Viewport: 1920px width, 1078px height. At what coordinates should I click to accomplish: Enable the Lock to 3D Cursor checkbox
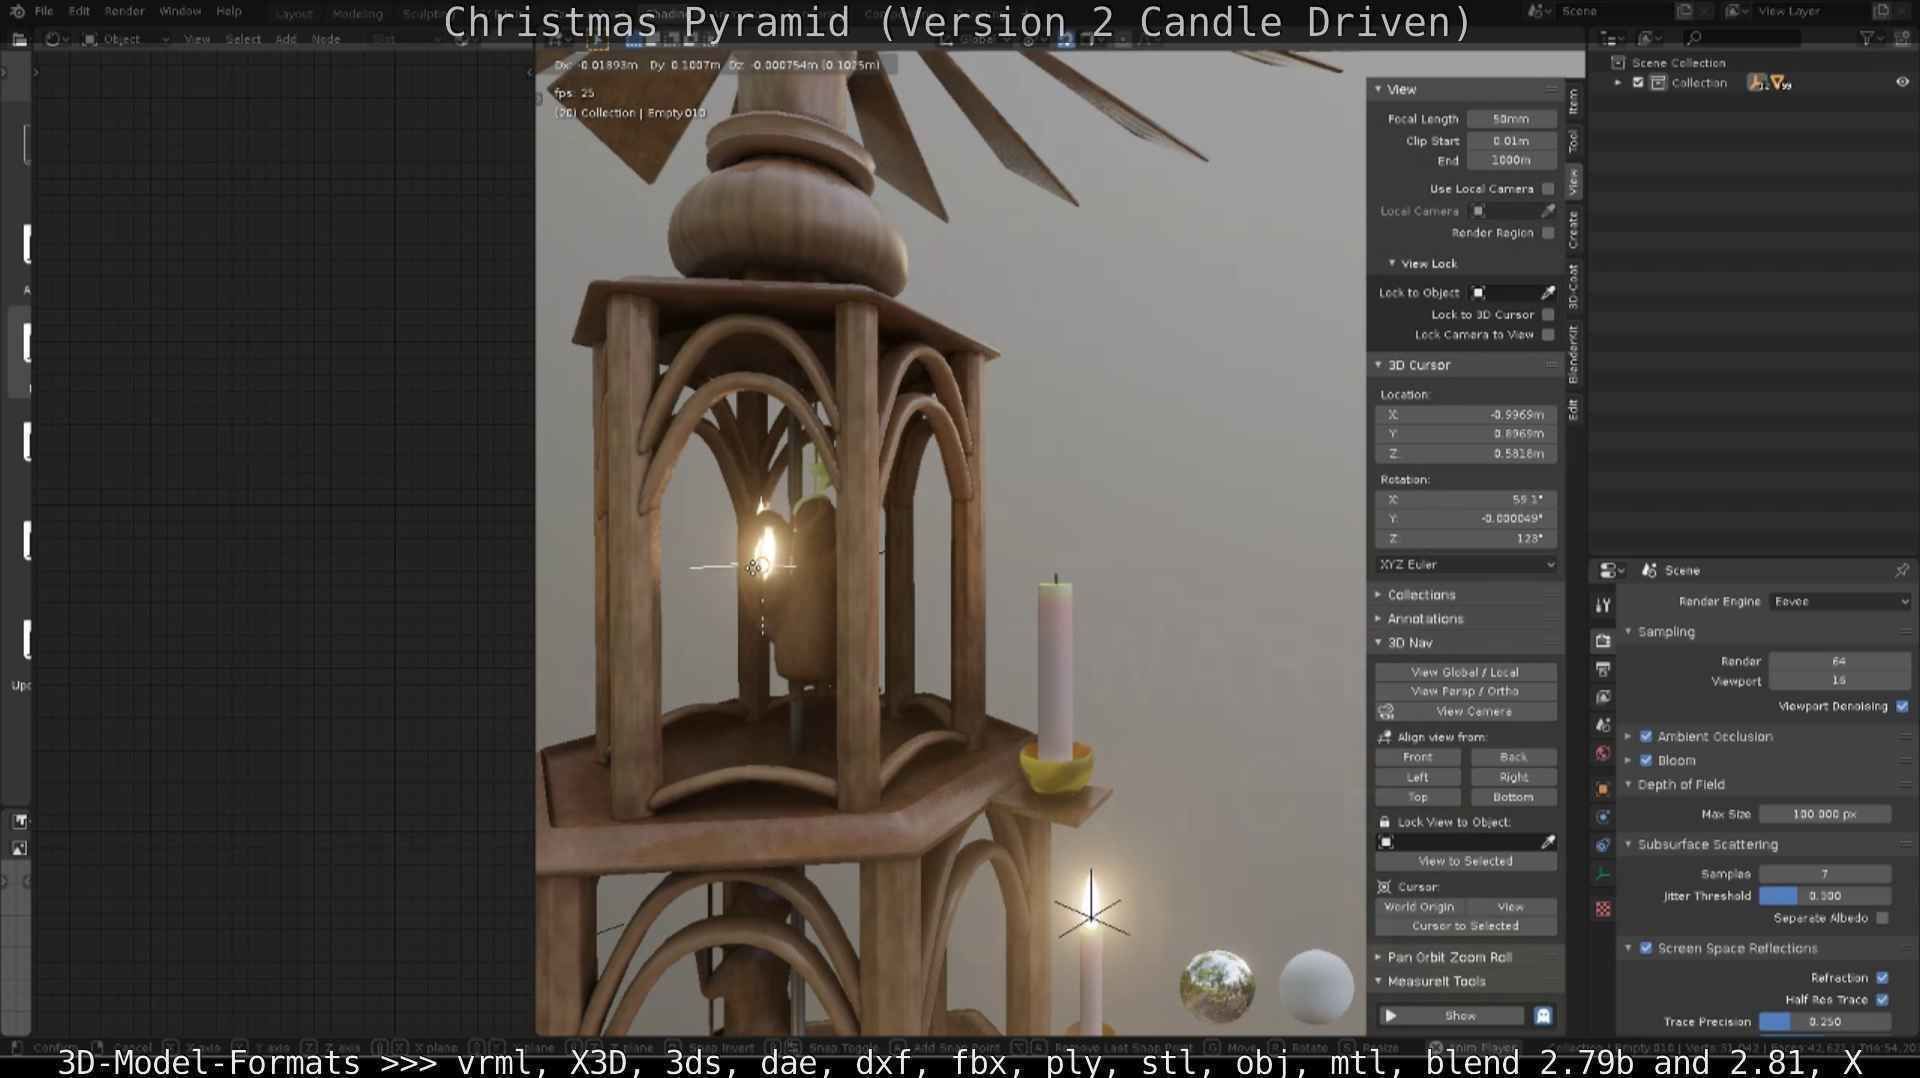click(x=1548, y=315)
